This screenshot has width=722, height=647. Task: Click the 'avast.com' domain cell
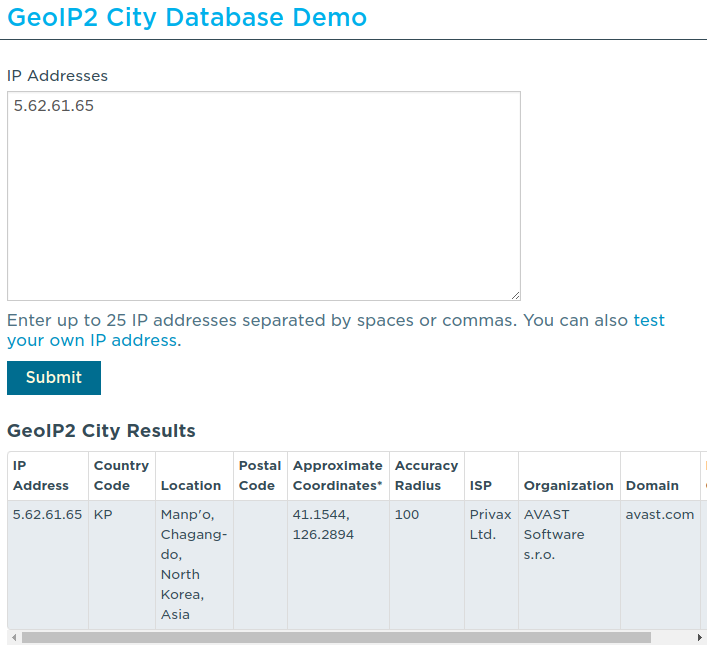(660, 565)
